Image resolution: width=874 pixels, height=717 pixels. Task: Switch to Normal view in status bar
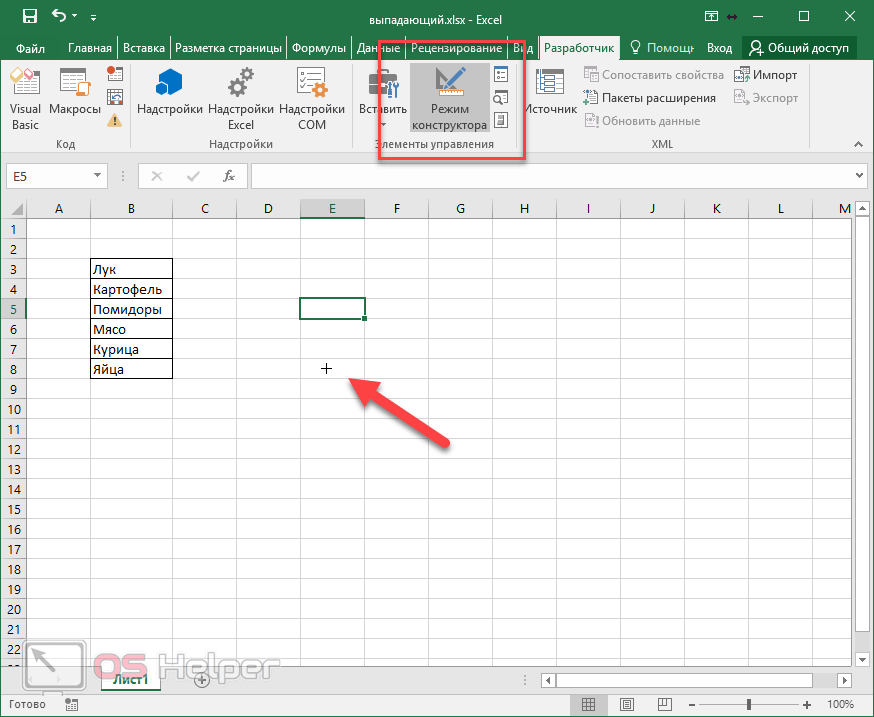click(x=589, y=704)
